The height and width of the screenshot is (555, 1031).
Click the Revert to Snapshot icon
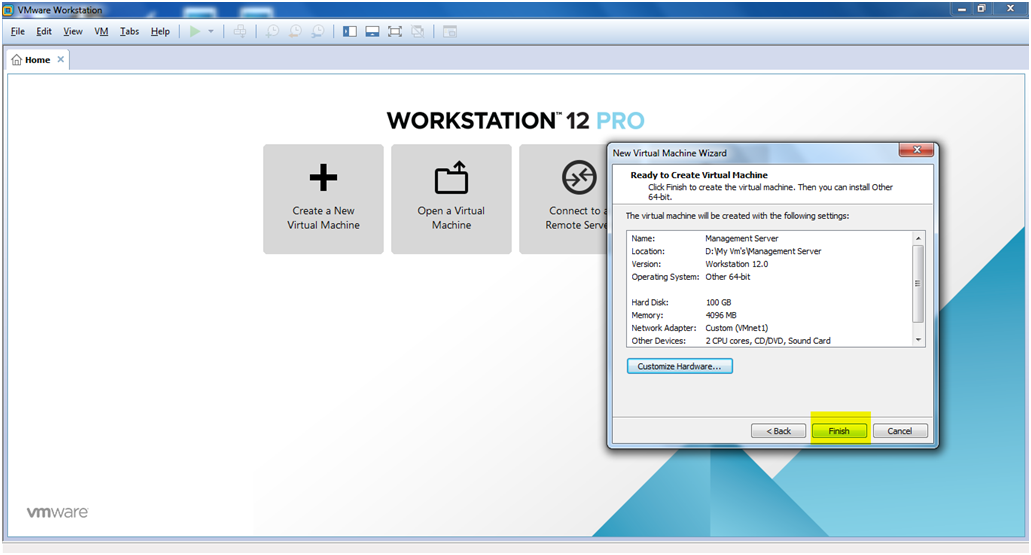point(295,32)
